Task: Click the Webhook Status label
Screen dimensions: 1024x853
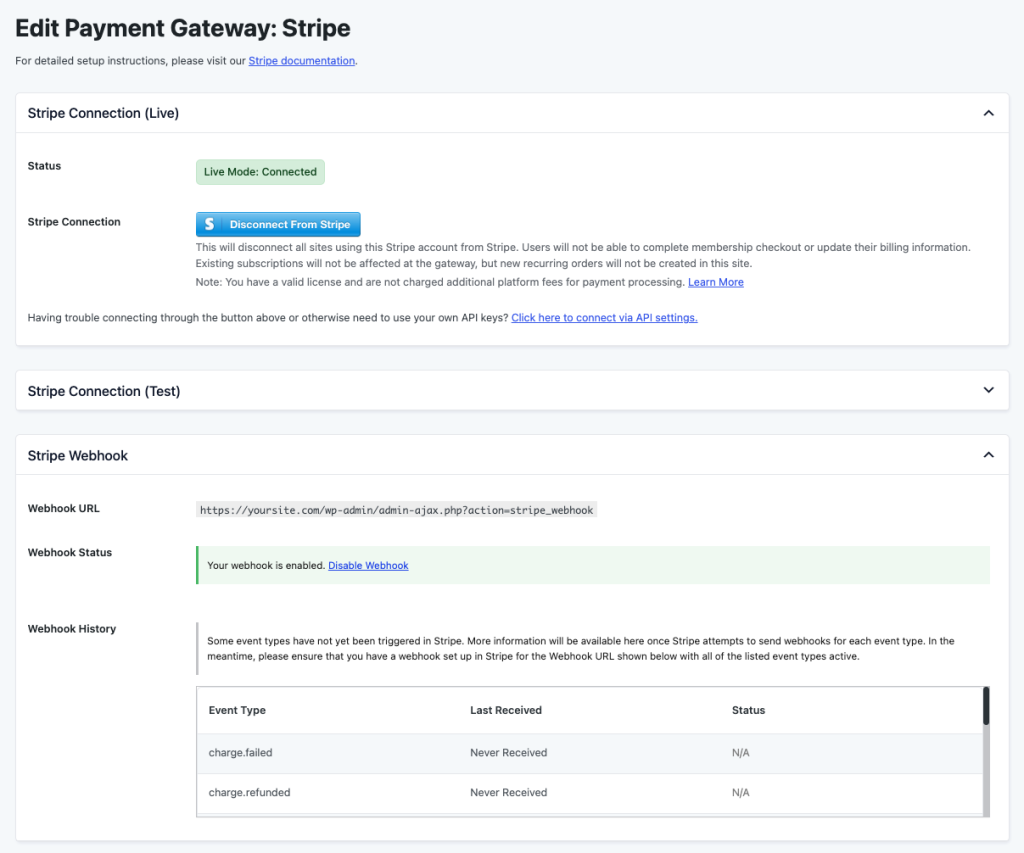Action: point(70,552)
